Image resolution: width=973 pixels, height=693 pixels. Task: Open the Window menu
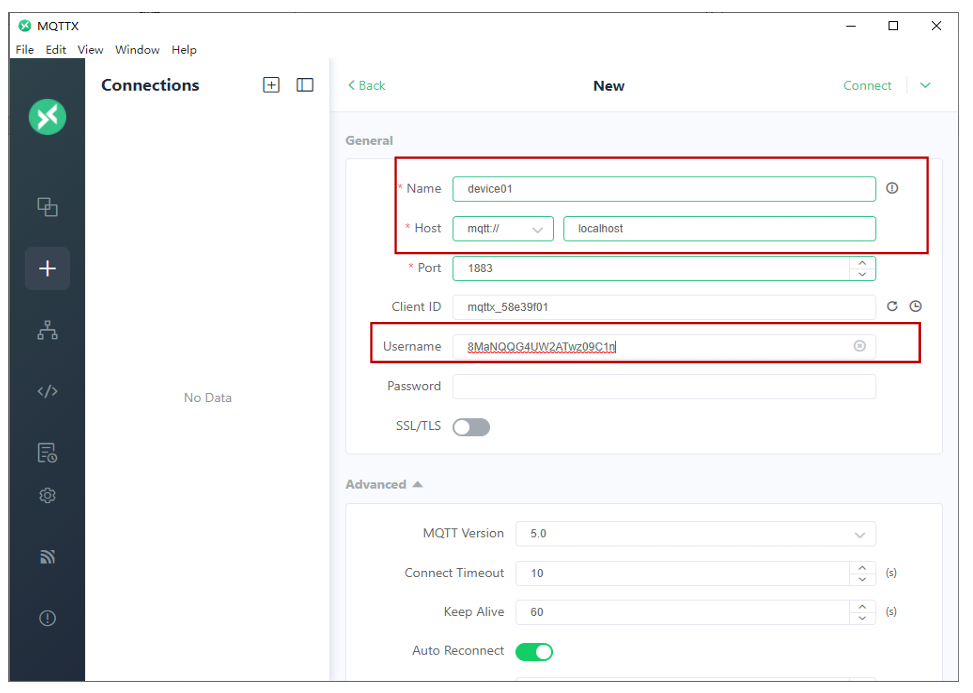point(137,50)
